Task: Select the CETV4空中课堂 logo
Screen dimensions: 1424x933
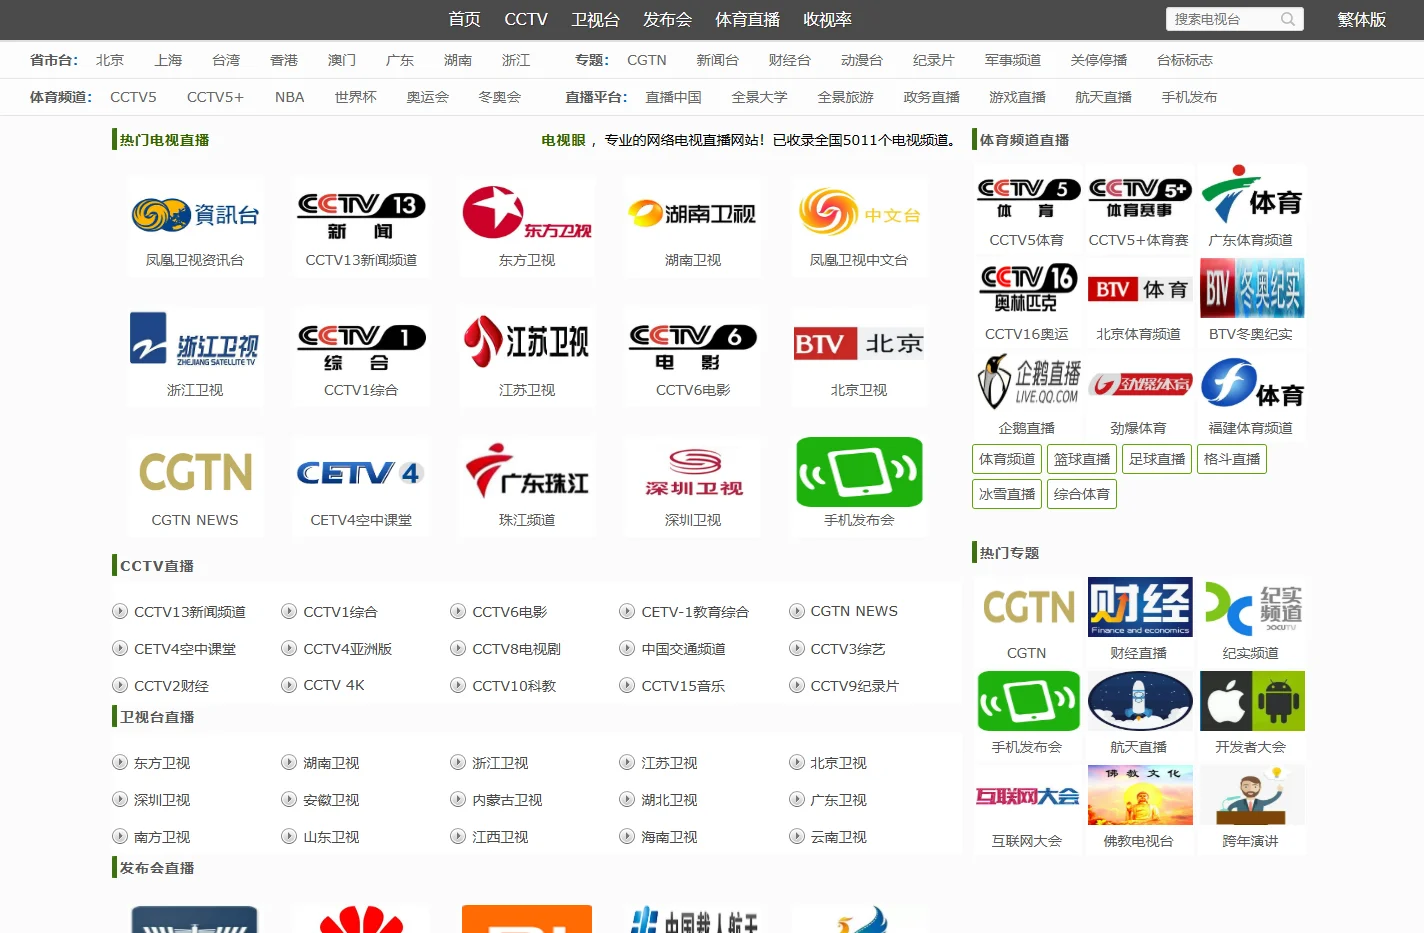Action: pyautogui.click(x=361, y=474)
